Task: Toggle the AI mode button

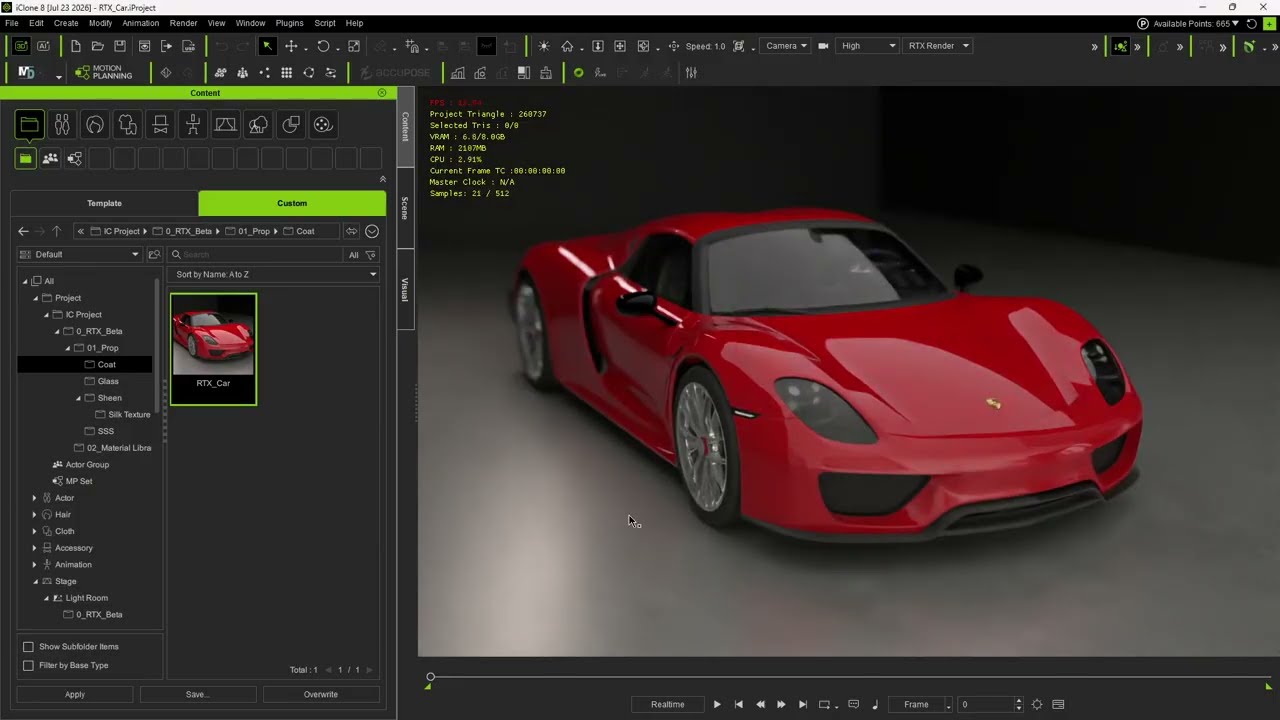Action: click(44, 46)
